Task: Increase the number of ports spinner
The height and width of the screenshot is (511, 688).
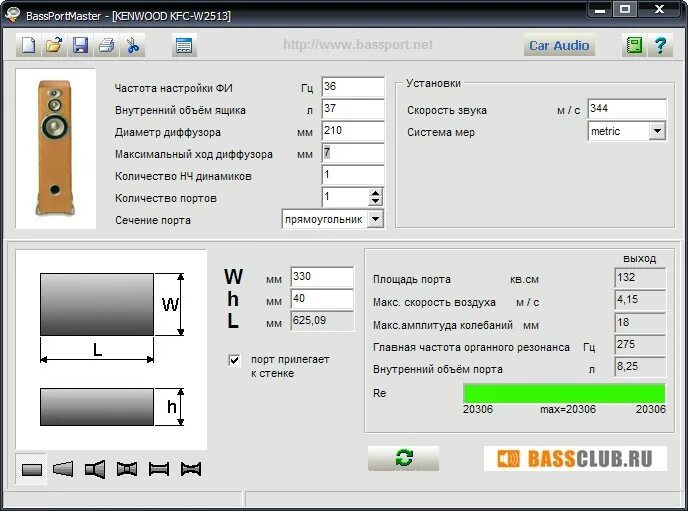Action: [375, 193]
